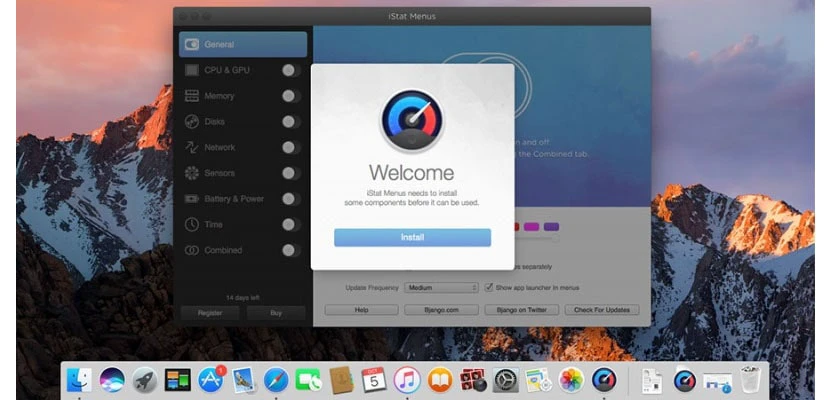Open the Update Frequency Medium dropdown
The height and width of the screenshot is (400, 840).
(x=441, y=288)
